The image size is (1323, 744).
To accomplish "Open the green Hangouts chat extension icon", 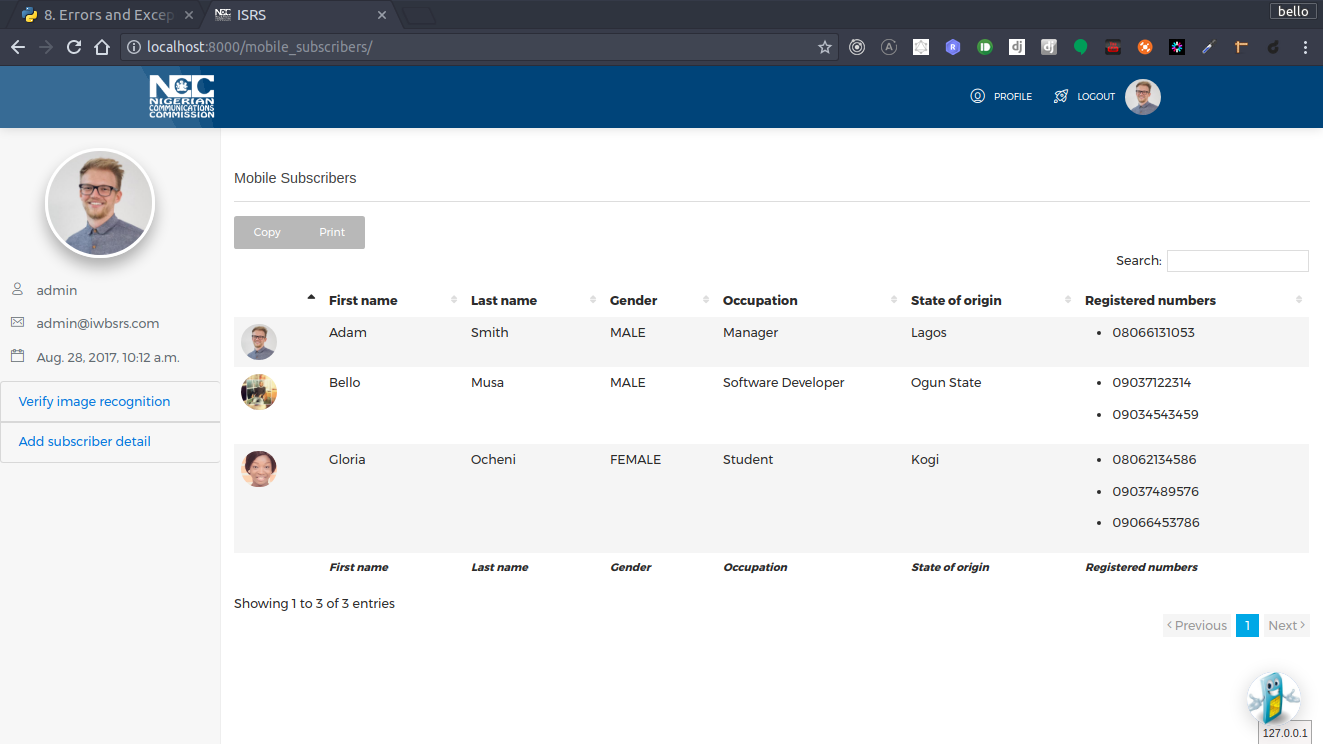I will pos(1081,47).
